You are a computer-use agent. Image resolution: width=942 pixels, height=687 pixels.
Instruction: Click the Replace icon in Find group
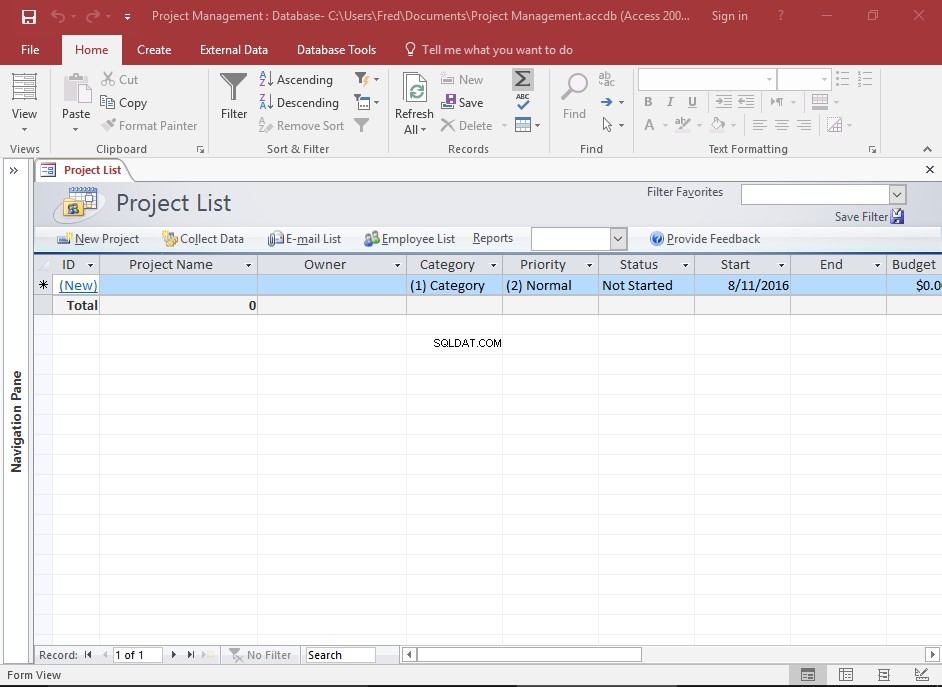pos(606,79)
